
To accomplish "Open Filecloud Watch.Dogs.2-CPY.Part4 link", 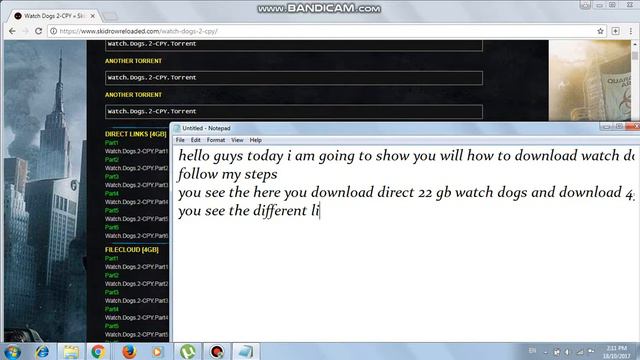I will pyautogui.click(x=136, y=318).
